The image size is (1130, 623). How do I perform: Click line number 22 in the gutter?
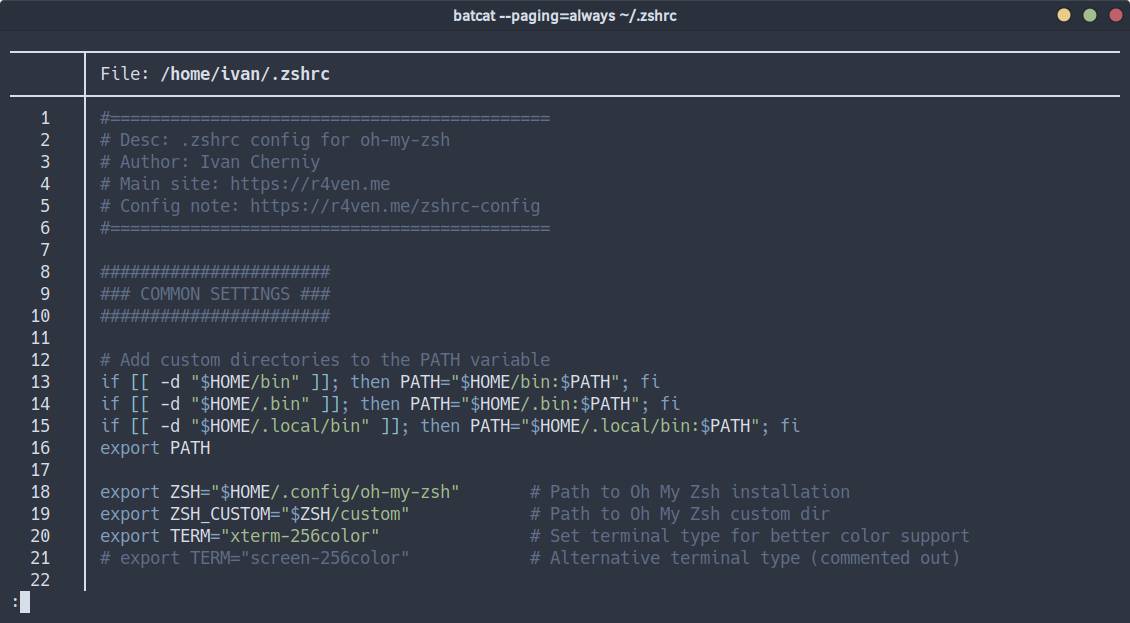coord(40,580)
